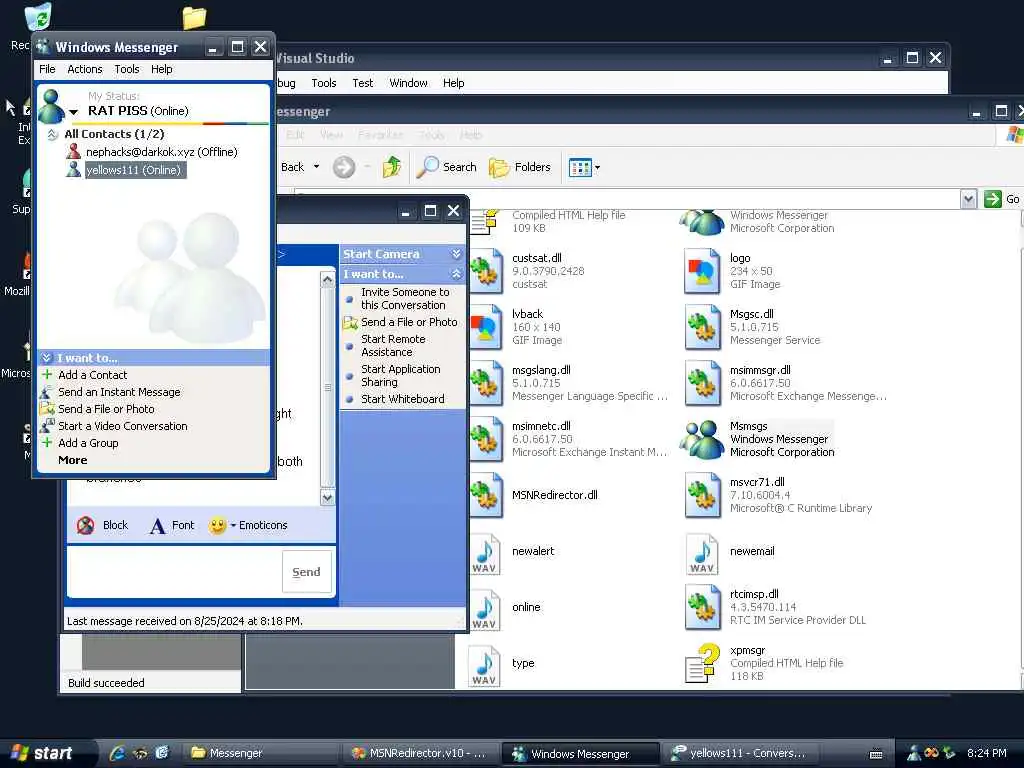
Task: Select contact nephacks@darkok.xyz (Offline)
Action: pyautogui.click(x=161, y=152)
